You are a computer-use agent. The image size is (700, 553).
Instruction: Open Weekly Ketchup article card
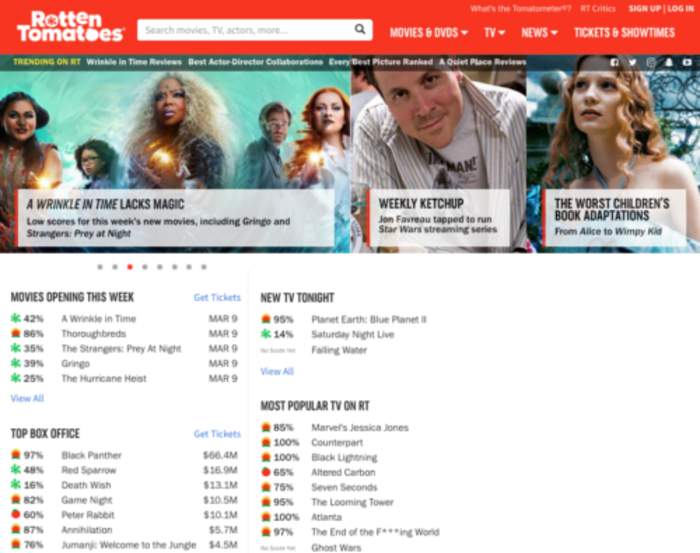(x=438, y=217)
